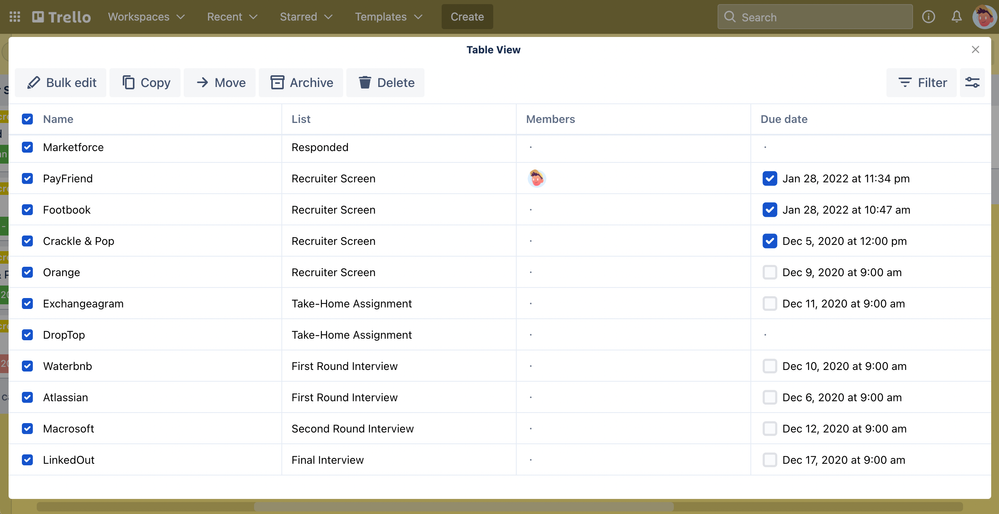
Task: Open the Exchangeagram card name
Action: tap(83, 303)
